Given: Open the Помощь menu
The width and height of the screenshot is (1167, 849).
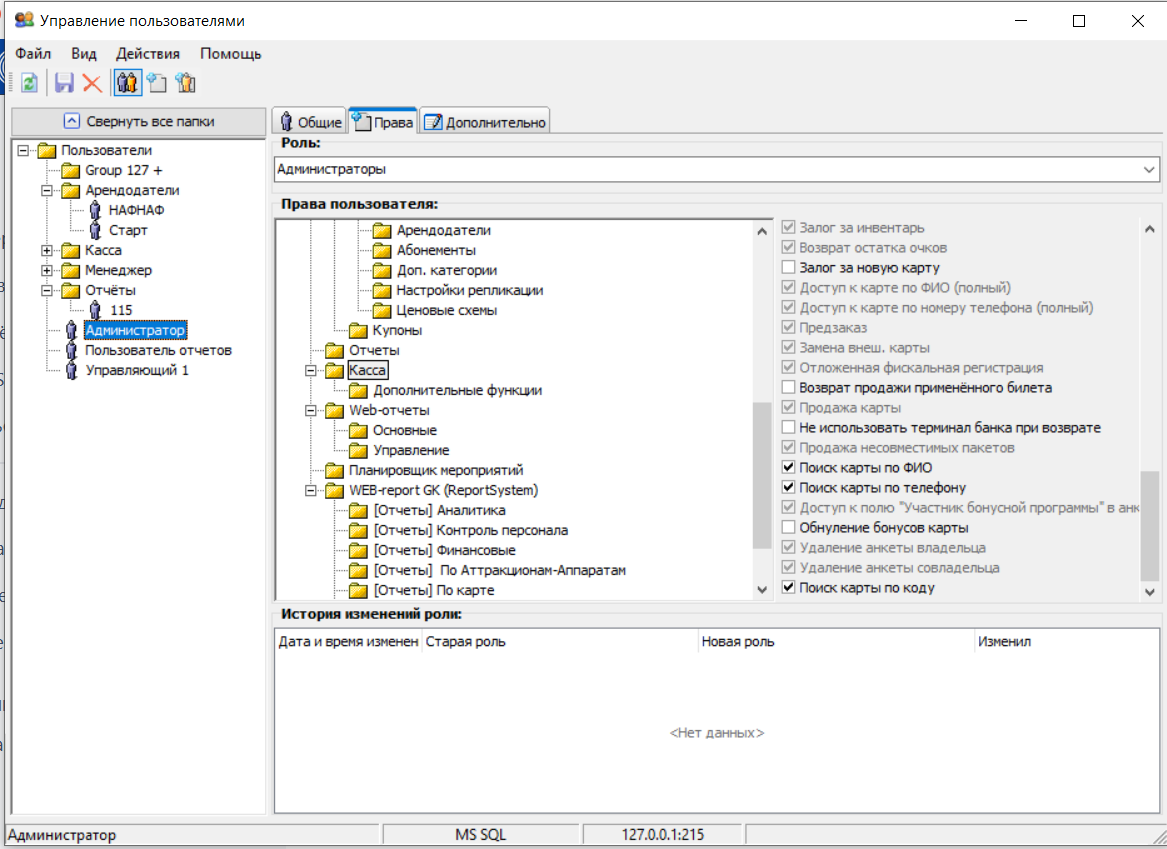Looking at the screenshot, I should [231, 54].
